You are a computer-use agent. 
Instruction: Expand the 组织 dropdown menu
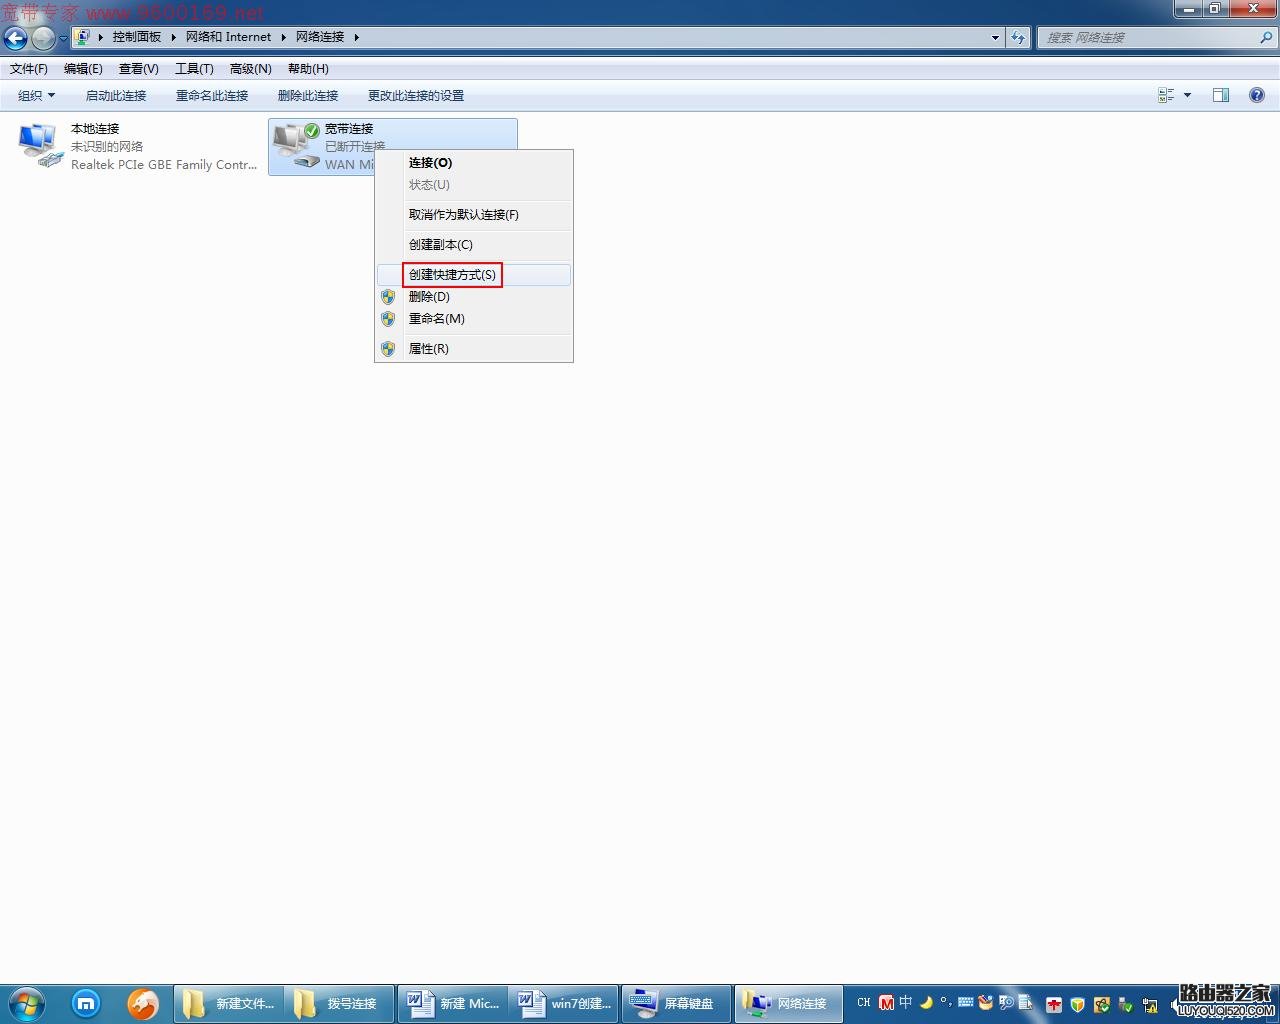[34, 95]
